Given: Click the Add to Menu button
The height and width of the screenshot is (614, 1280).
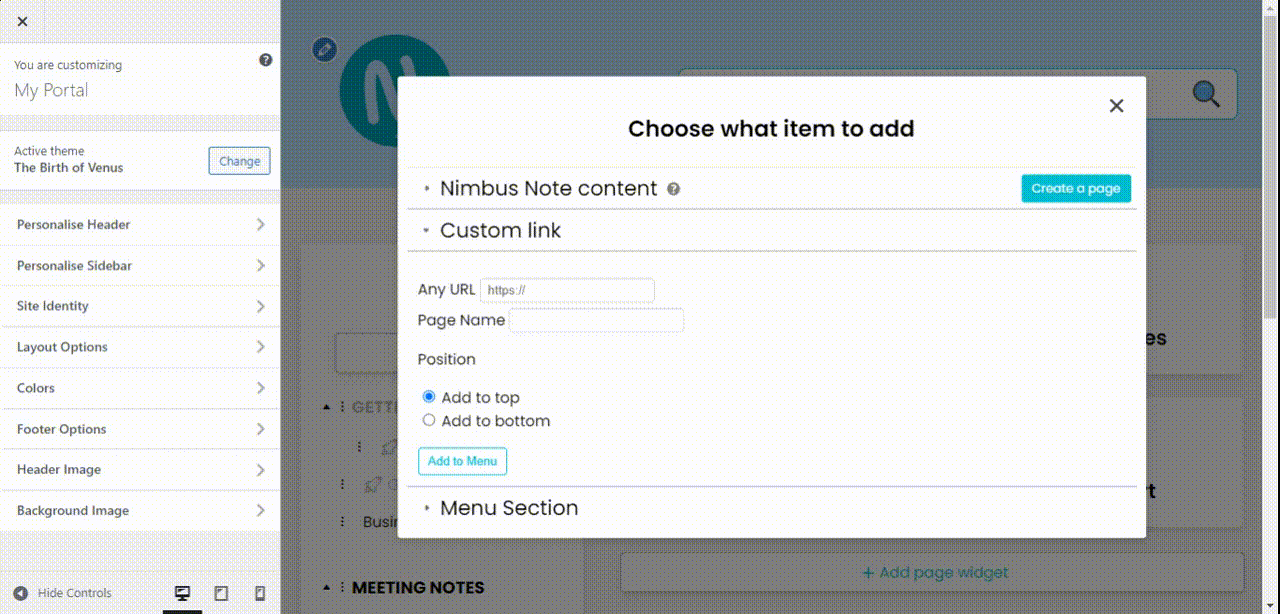Looking at the screenshot, I should [x=462, y=461].
